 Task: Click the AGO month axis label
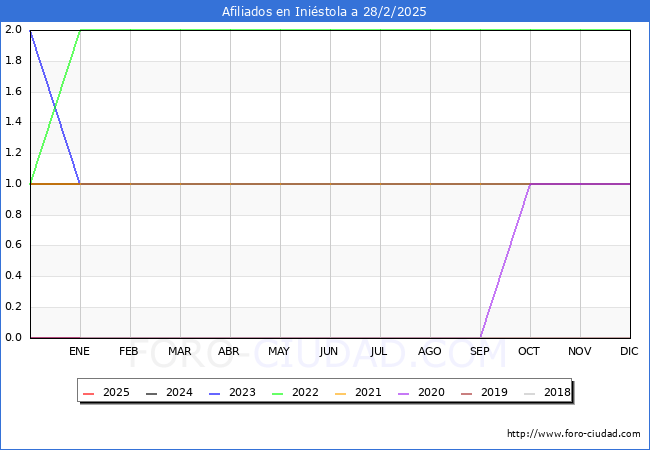(429, 351)
